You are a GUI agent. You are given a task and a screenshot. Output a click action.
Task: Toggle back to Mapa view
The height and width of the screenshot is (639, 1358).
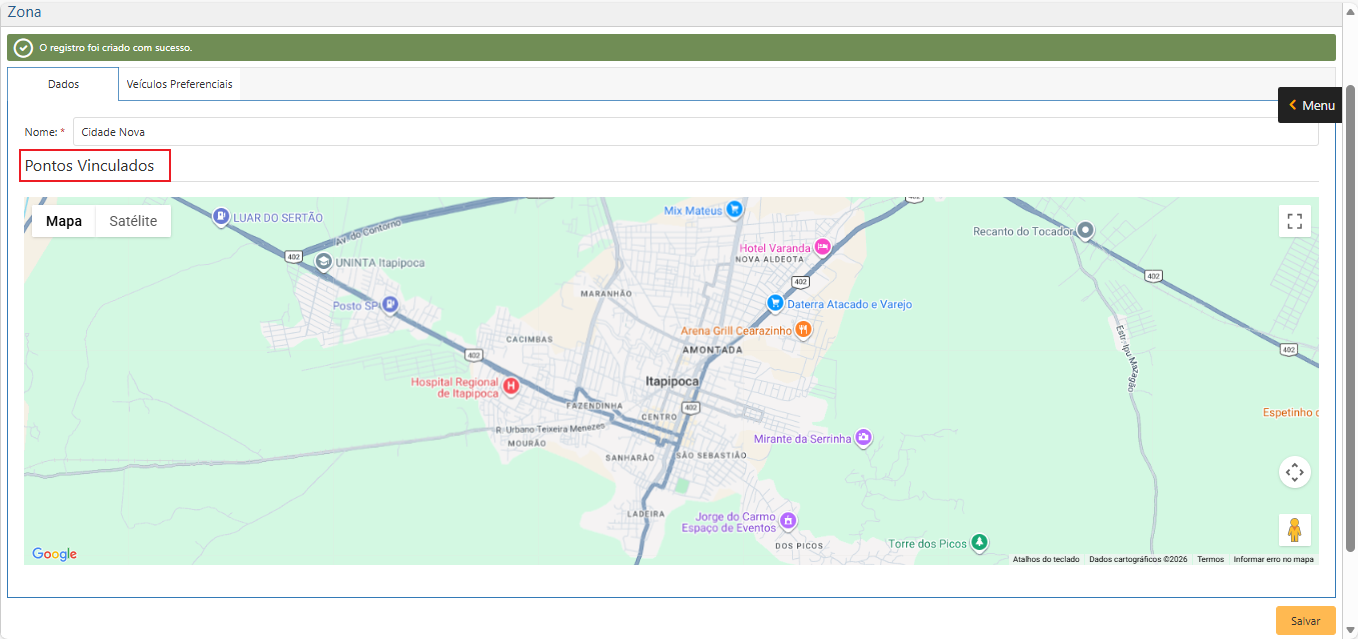63,220
